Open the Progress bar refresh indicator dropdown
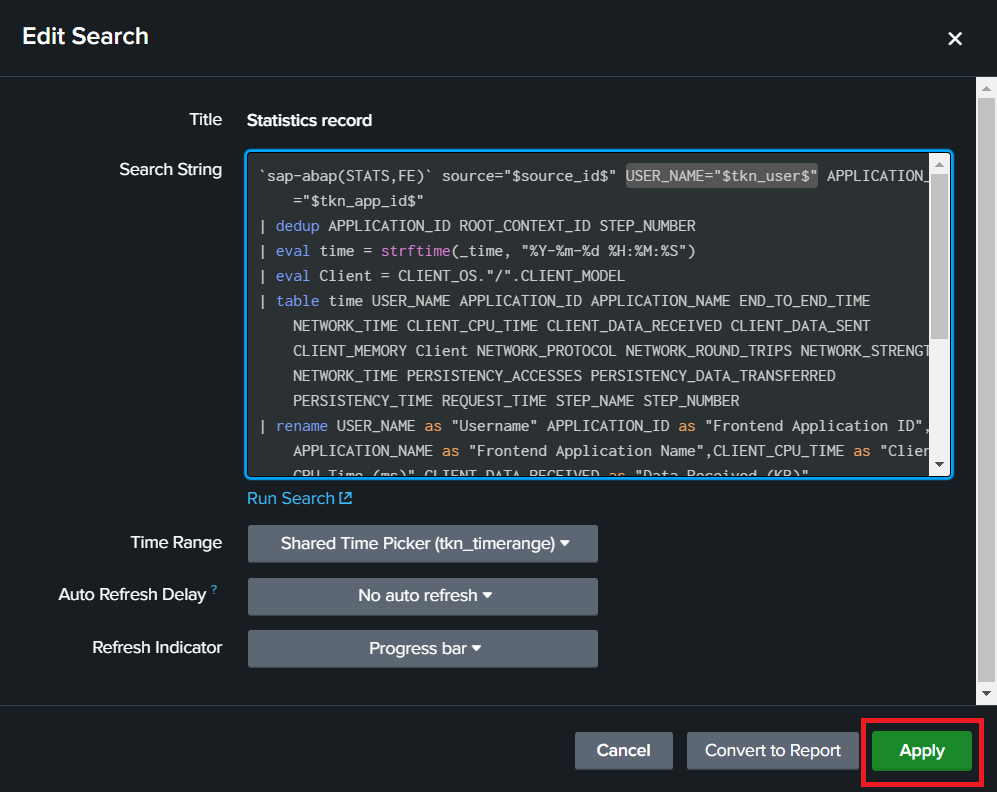 click(422, 648)
